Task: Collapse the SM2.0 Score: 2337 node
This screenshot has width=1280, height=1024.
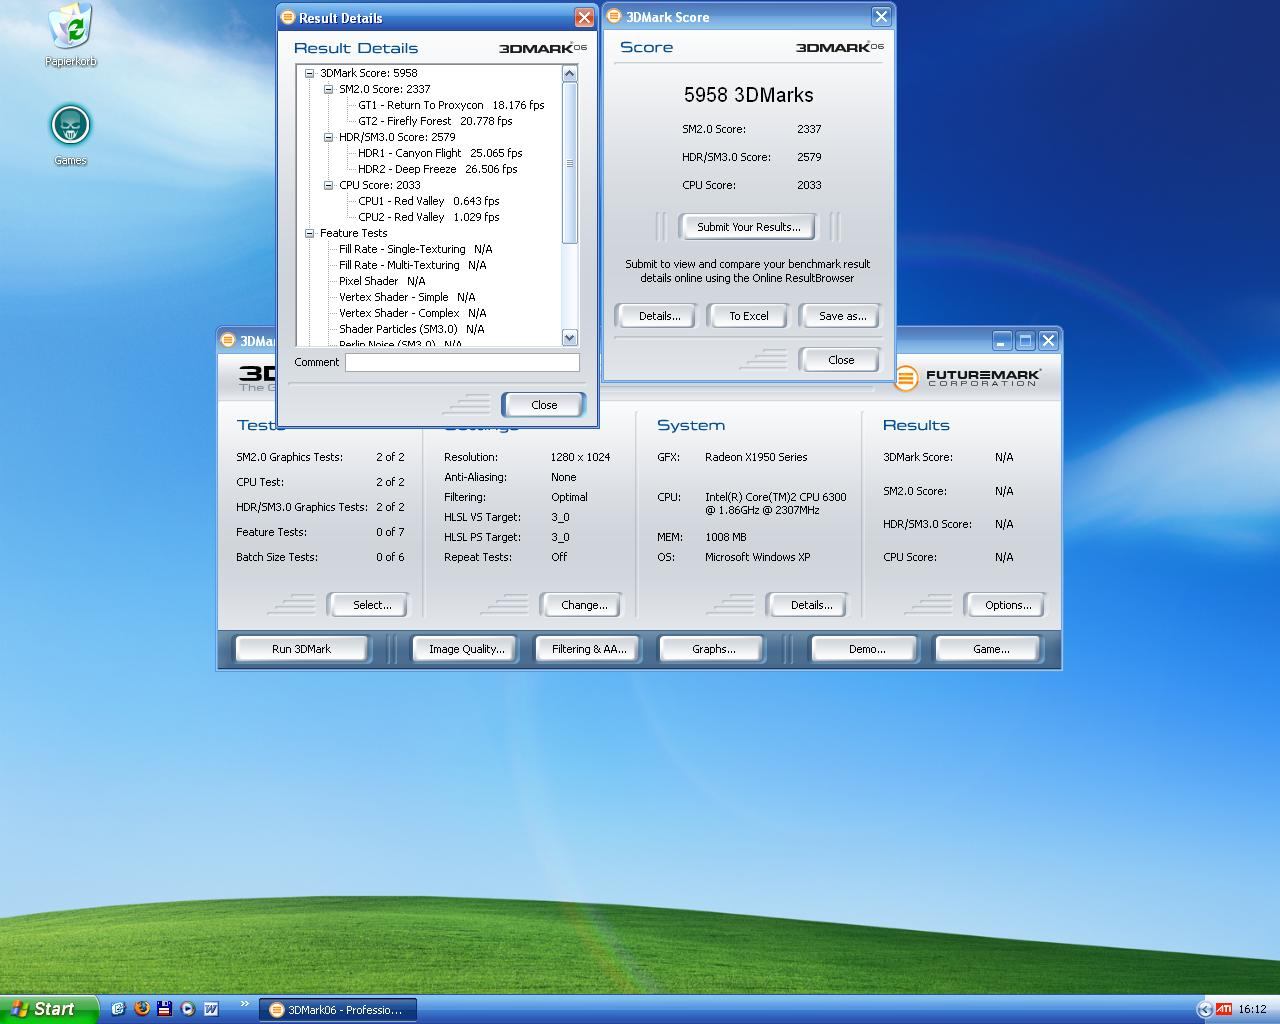Action: click(x=328, y=89)
